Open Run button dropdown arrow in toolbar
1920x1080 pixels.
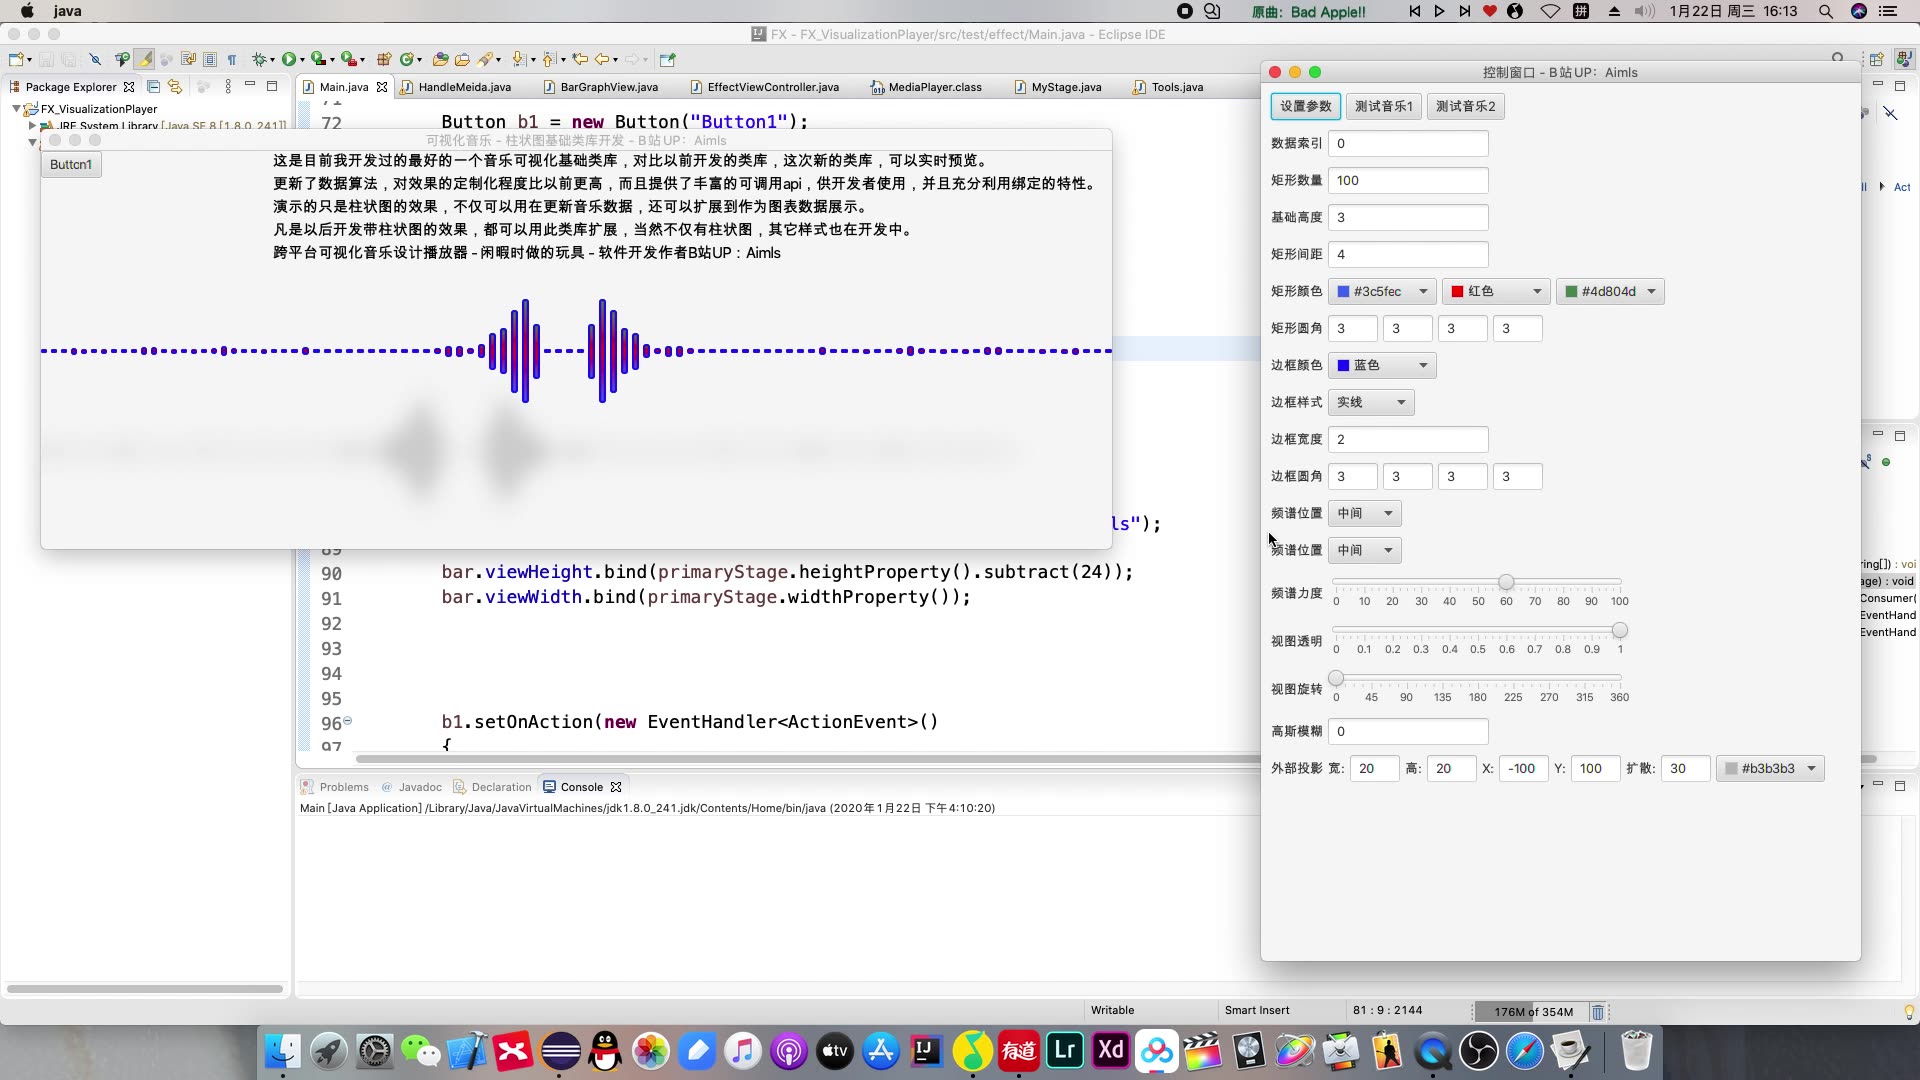[x=302, y=60]
